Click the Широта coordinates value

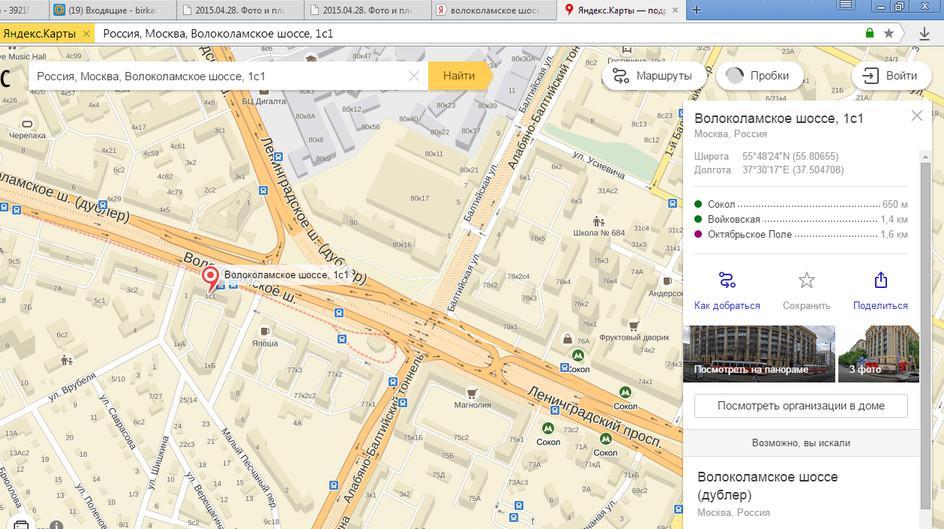[790, 156]
